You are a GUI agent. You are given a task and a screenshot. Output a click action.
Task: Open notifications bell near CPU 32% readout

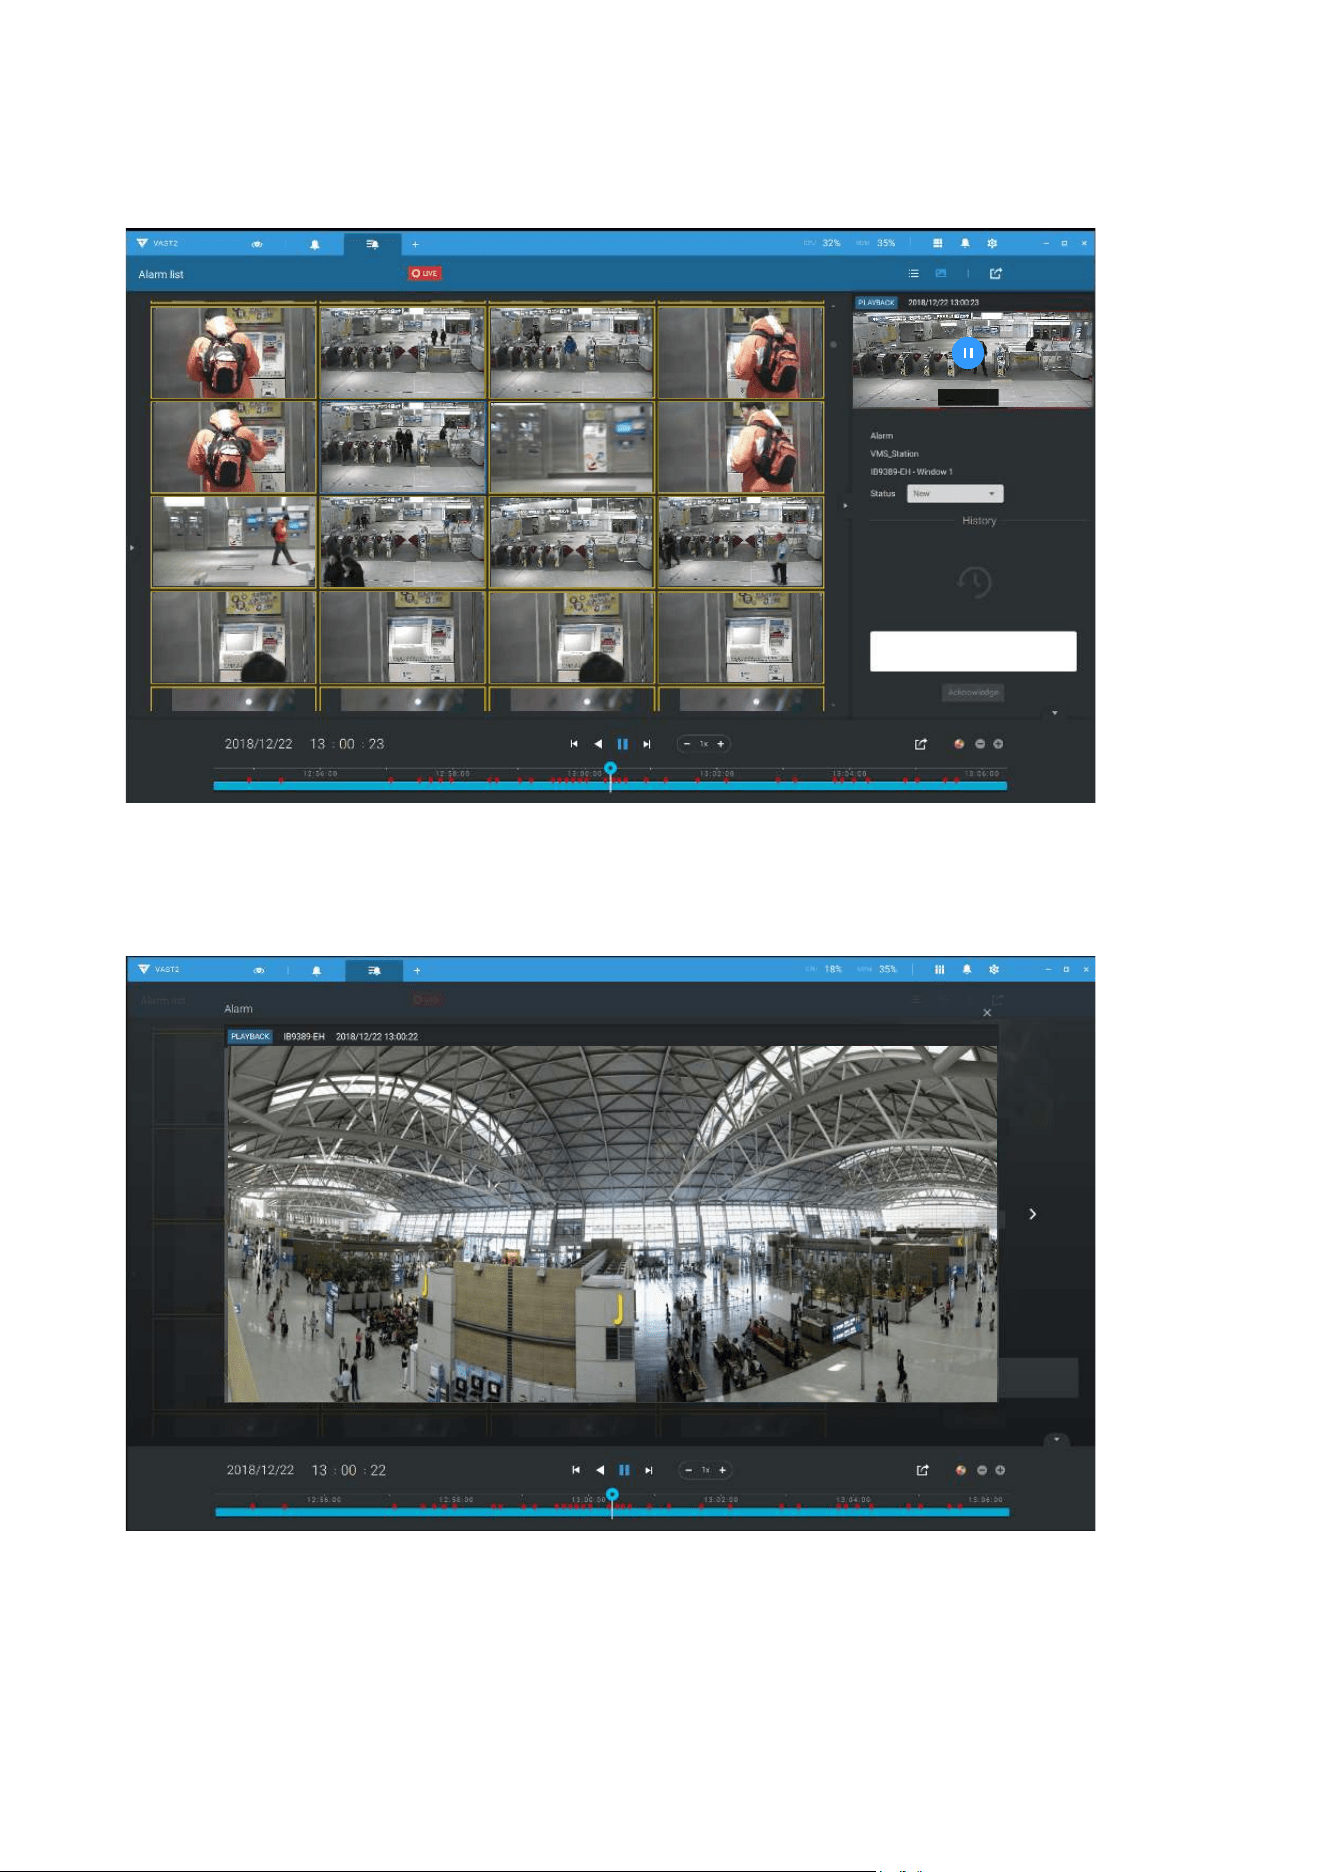click(965, 243)
